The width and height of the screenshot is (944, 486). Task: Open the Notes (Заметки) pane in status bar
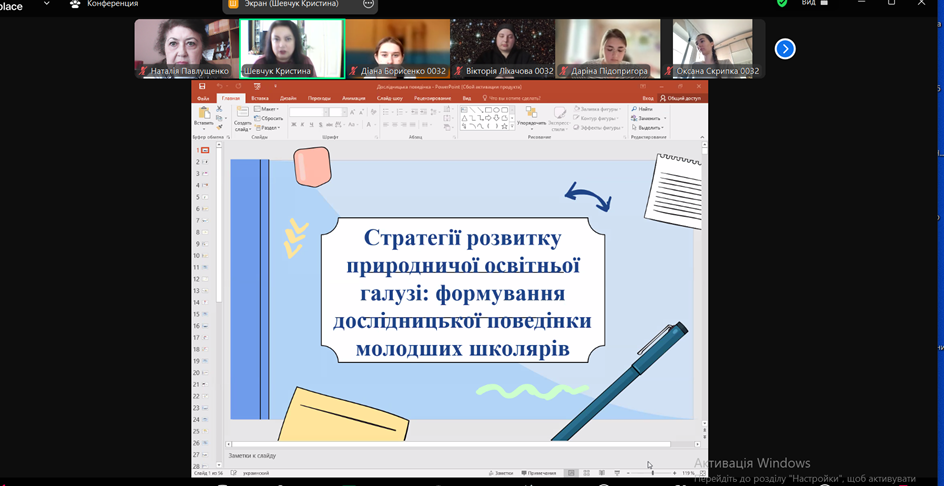tap(501, 473)
